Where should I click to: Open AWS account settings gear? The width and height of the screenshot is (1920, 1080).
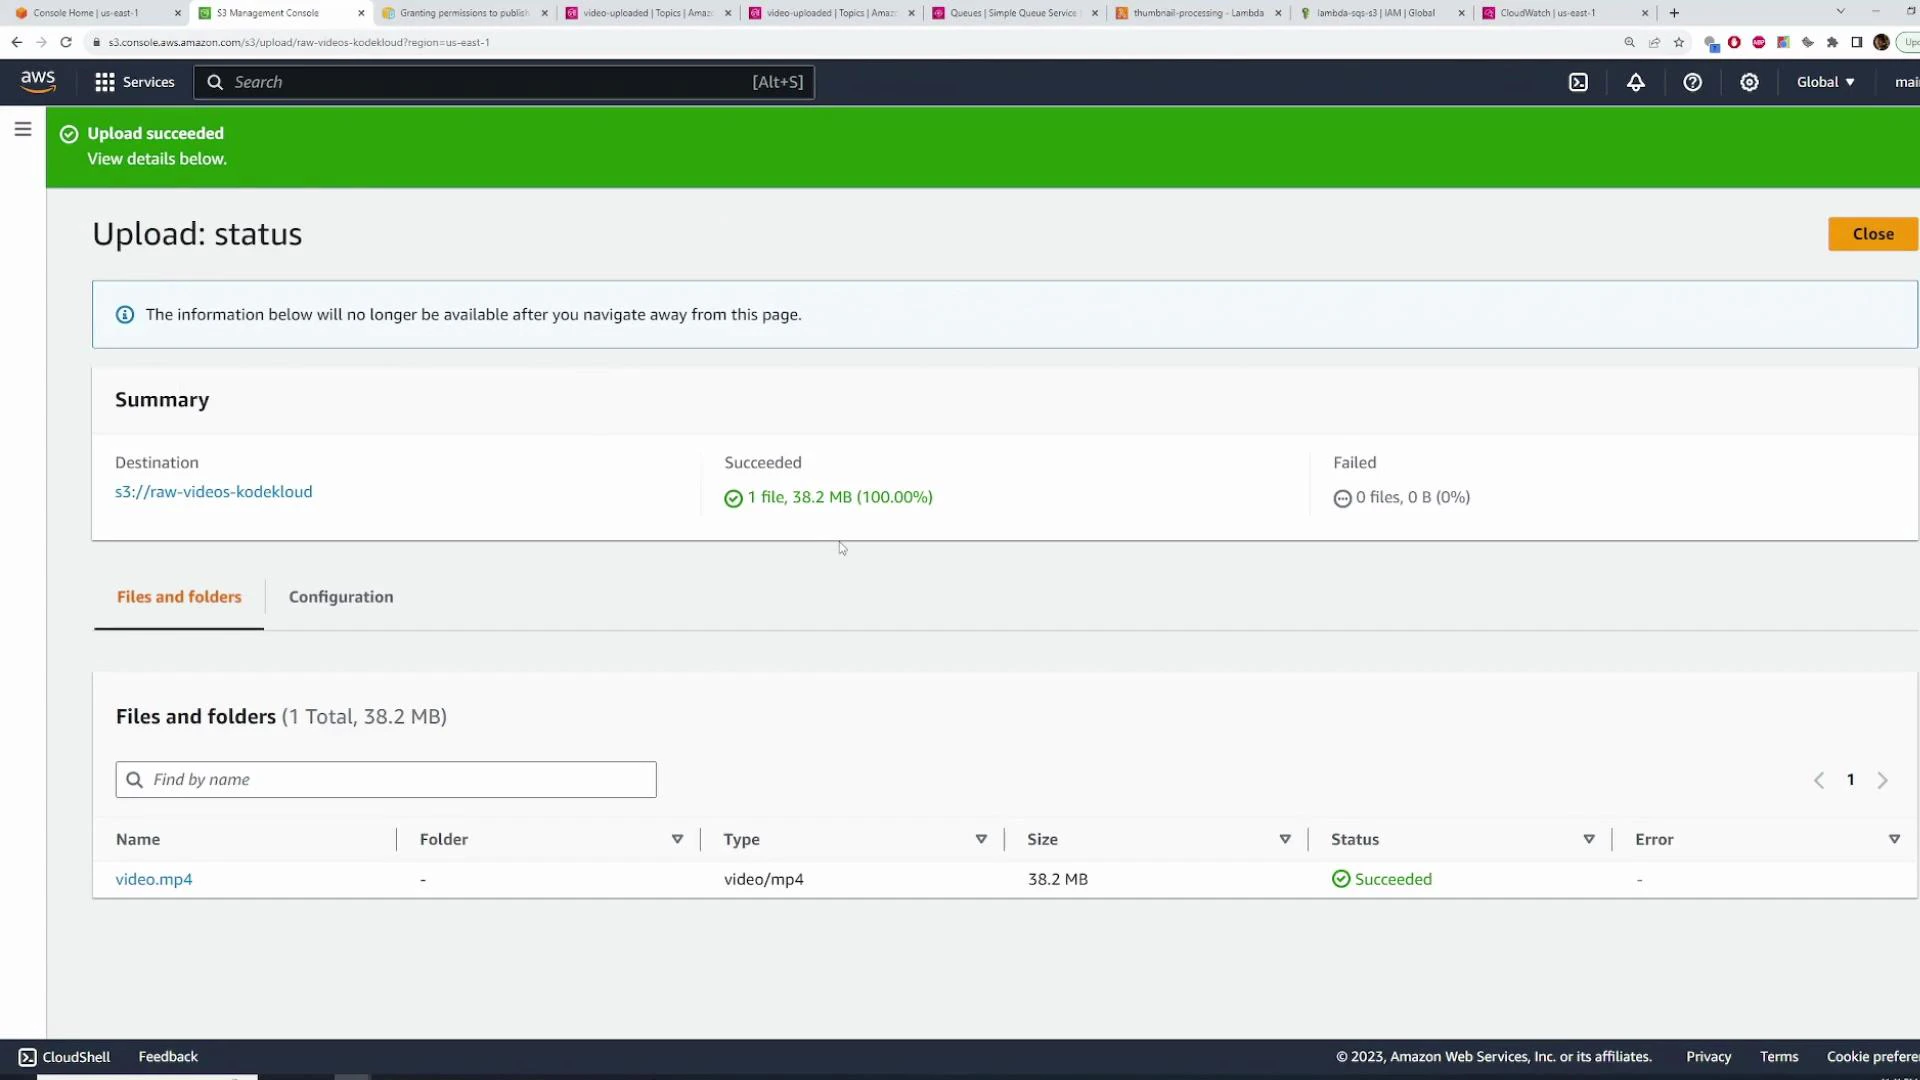pos(1749,82)
